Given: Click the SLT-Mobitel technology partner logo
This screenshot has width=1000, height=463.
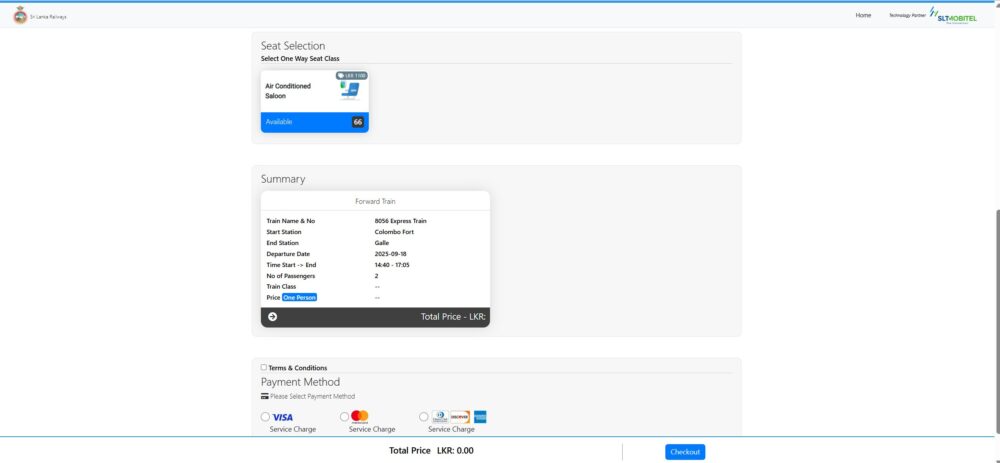Looking at the screenshot, I should pyautogui.click(x=953, y=15).
